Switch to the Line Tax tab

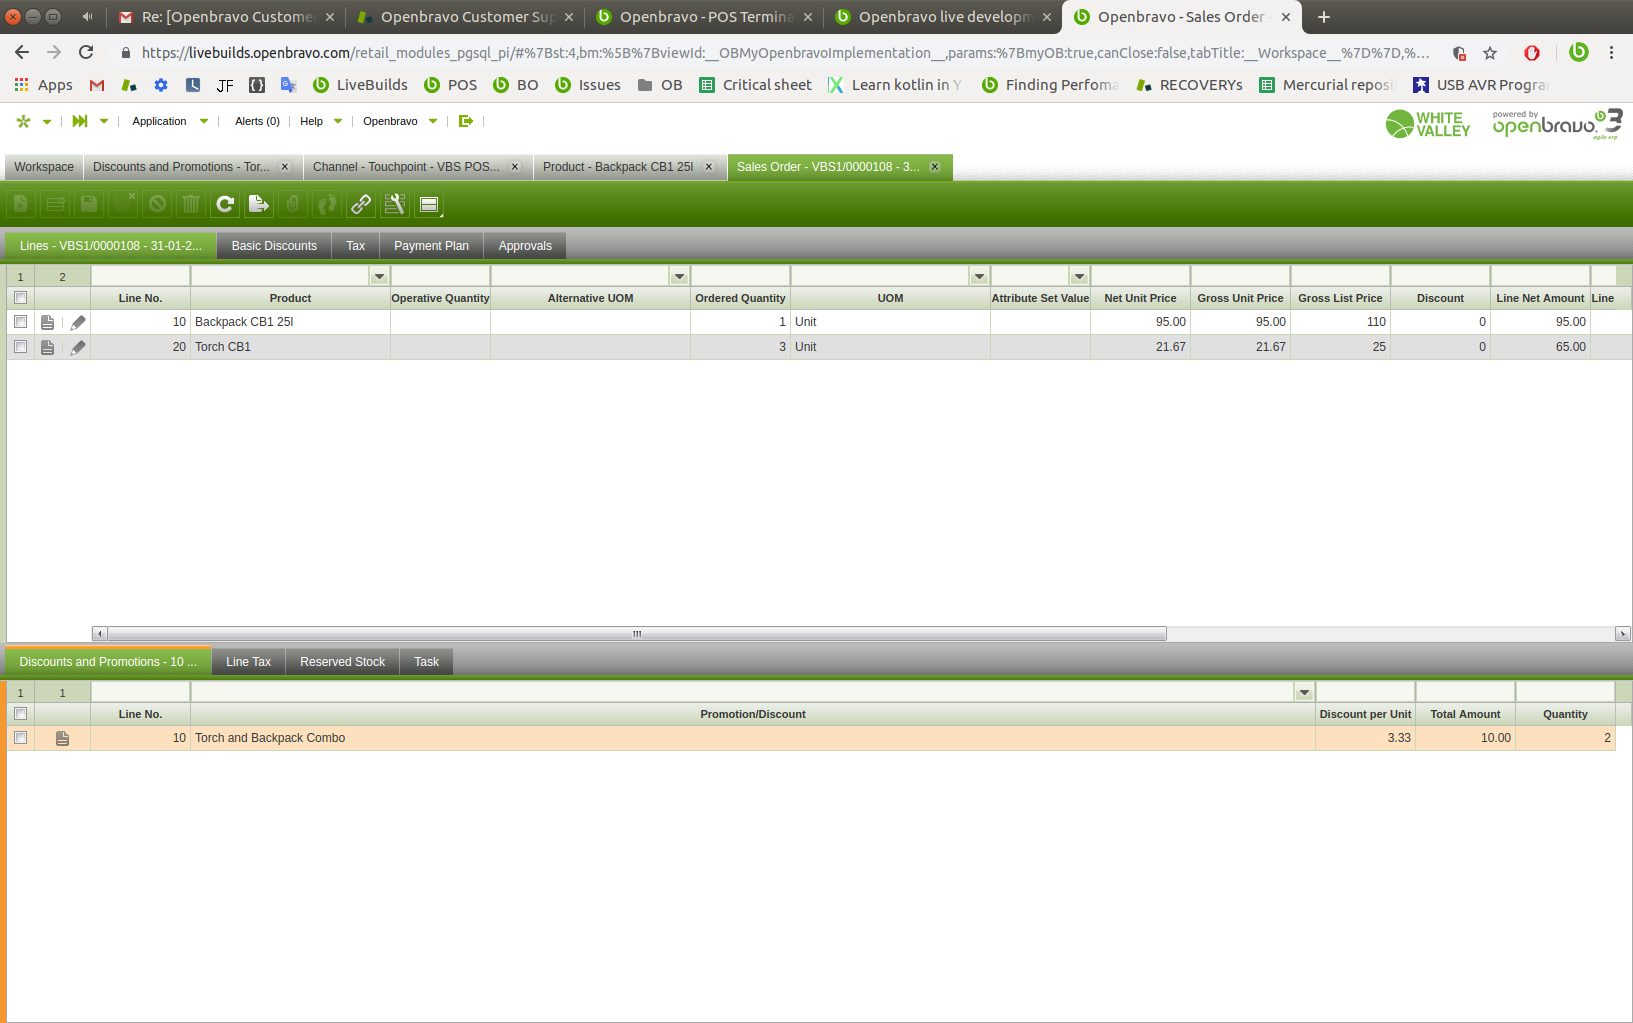point(249,662)
